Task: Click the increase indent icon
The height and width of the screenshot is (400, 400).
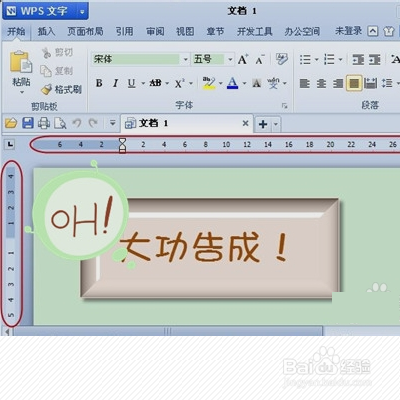Action: [x=374, y=60]
